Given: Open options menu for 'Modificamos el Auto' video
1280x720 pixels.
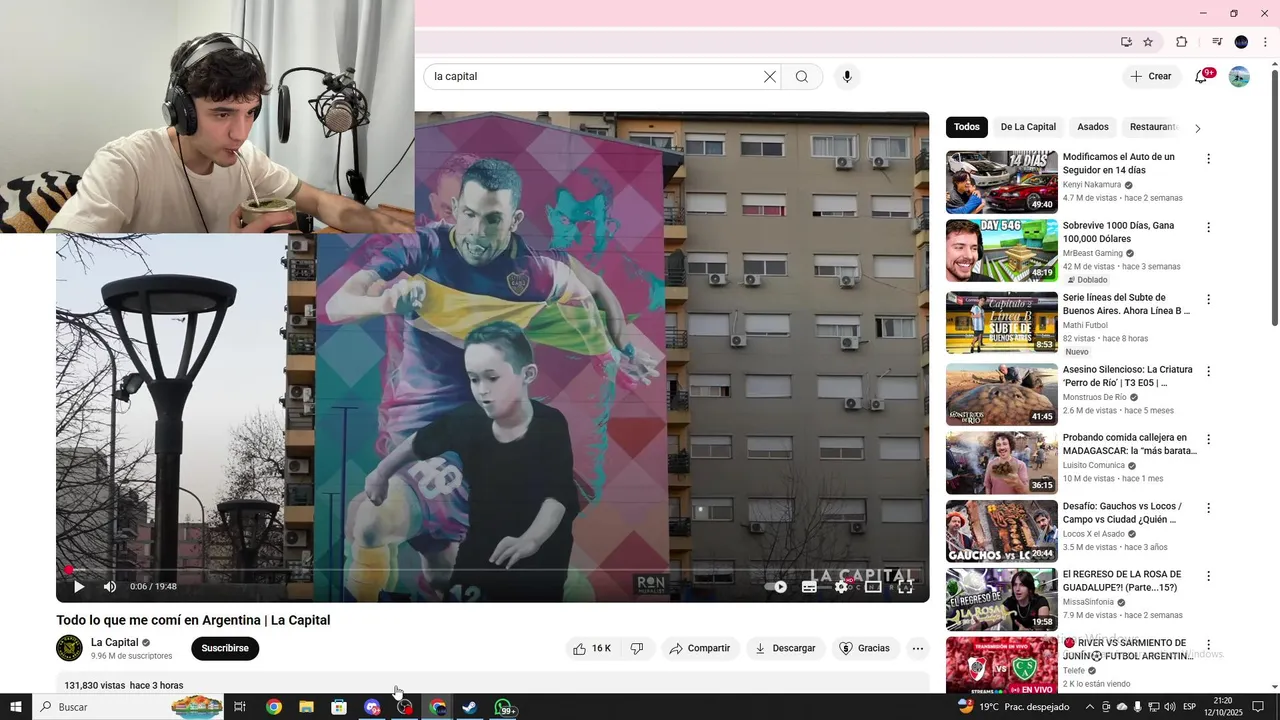Looking at the screenshot, I should pyautogui.click(x=1208, y=159).
